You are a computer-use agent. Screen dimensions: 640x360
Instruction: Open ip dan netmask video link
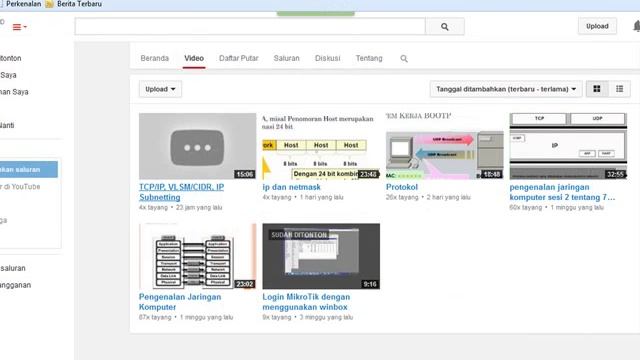(x=291, y=187)
